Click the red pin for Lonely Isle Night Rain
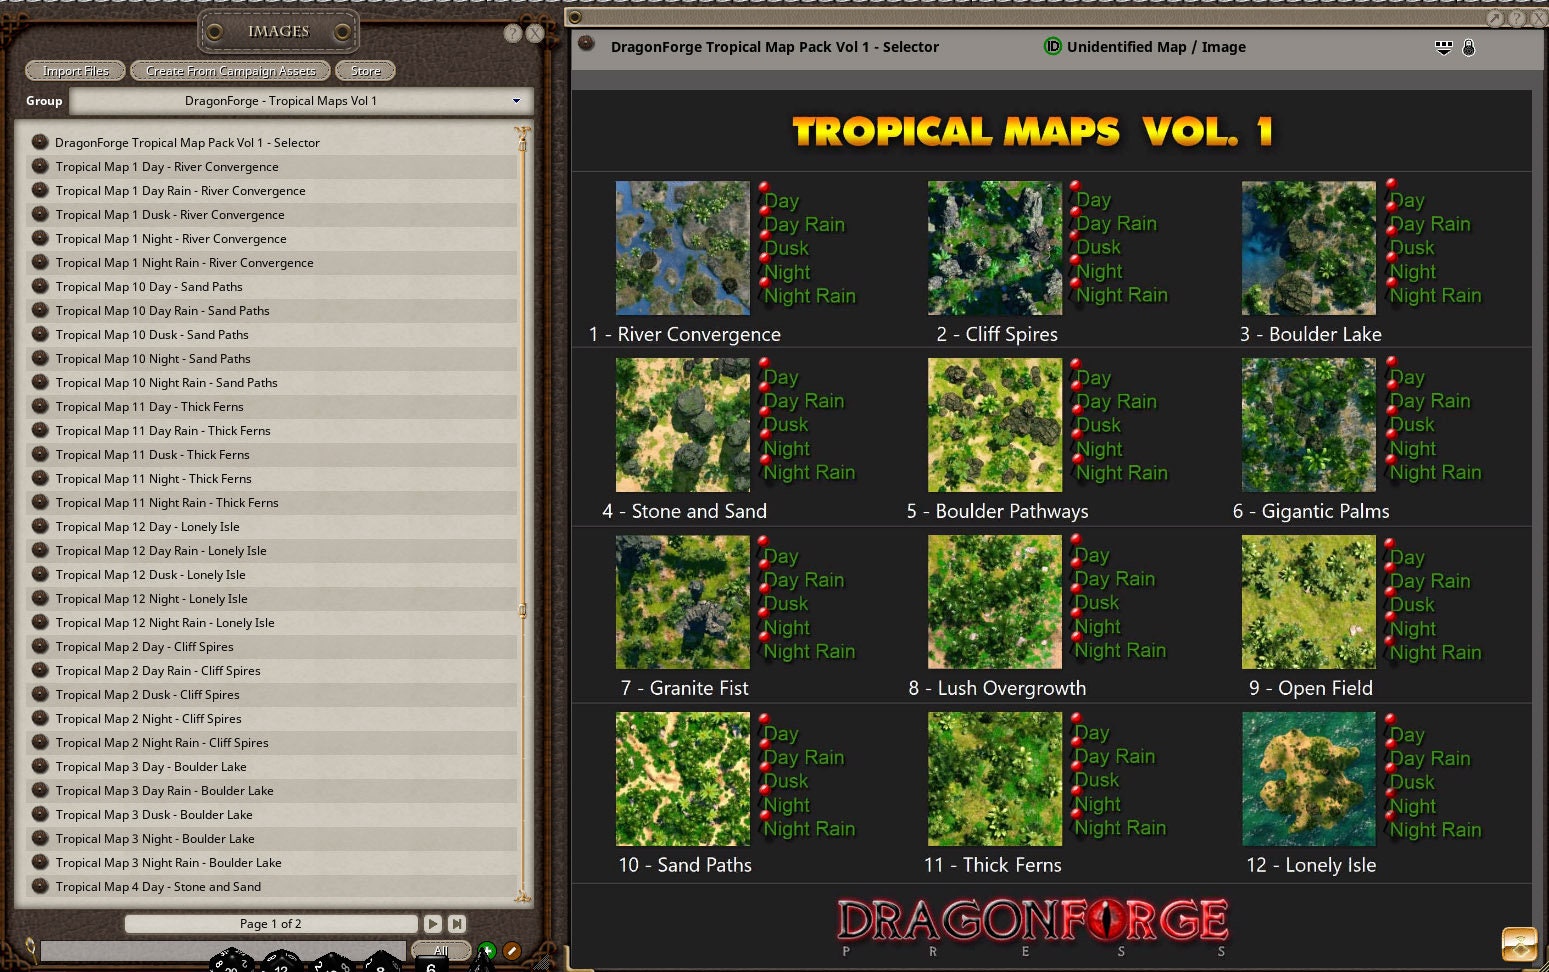The image size is (1549, 972). tap(1391, 816)
